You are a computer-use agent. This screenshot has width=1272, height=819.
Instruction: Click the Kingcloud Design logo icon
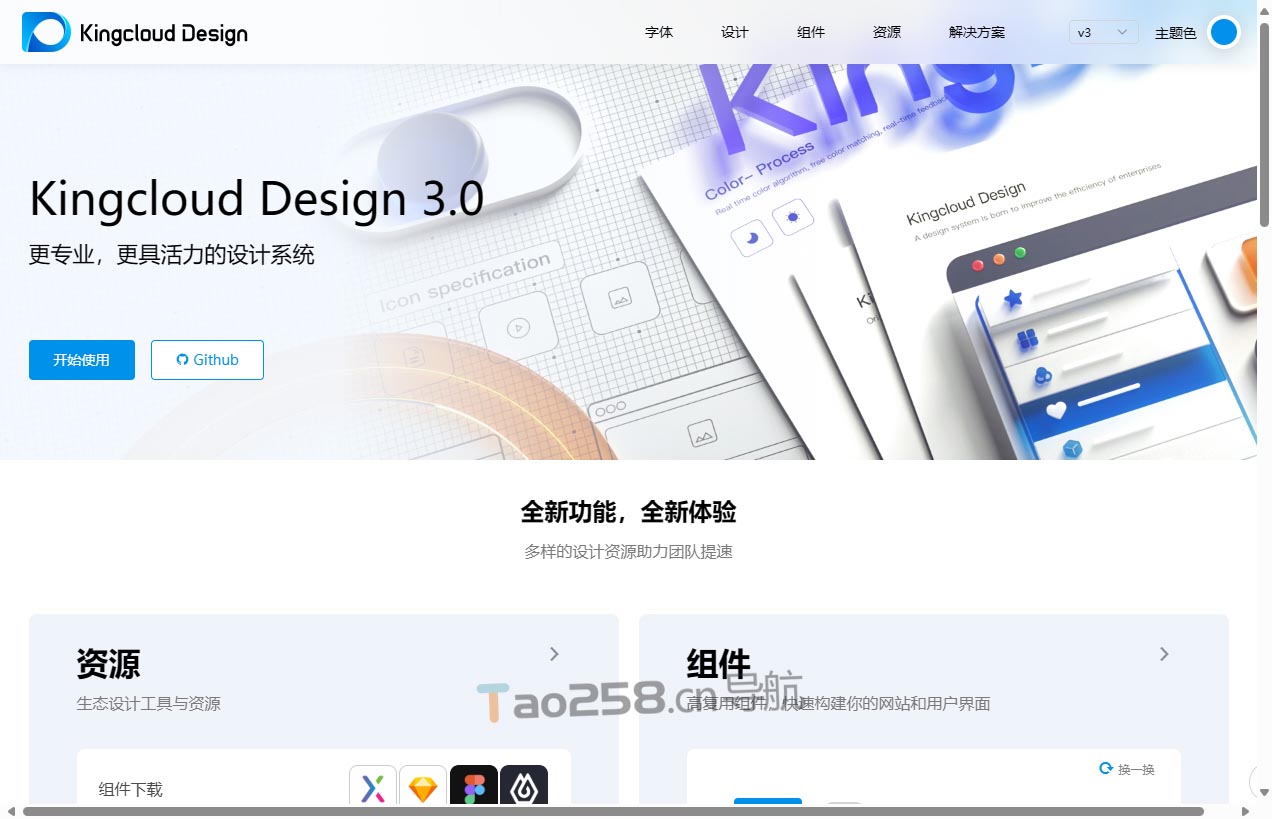(x=46, y=32)
